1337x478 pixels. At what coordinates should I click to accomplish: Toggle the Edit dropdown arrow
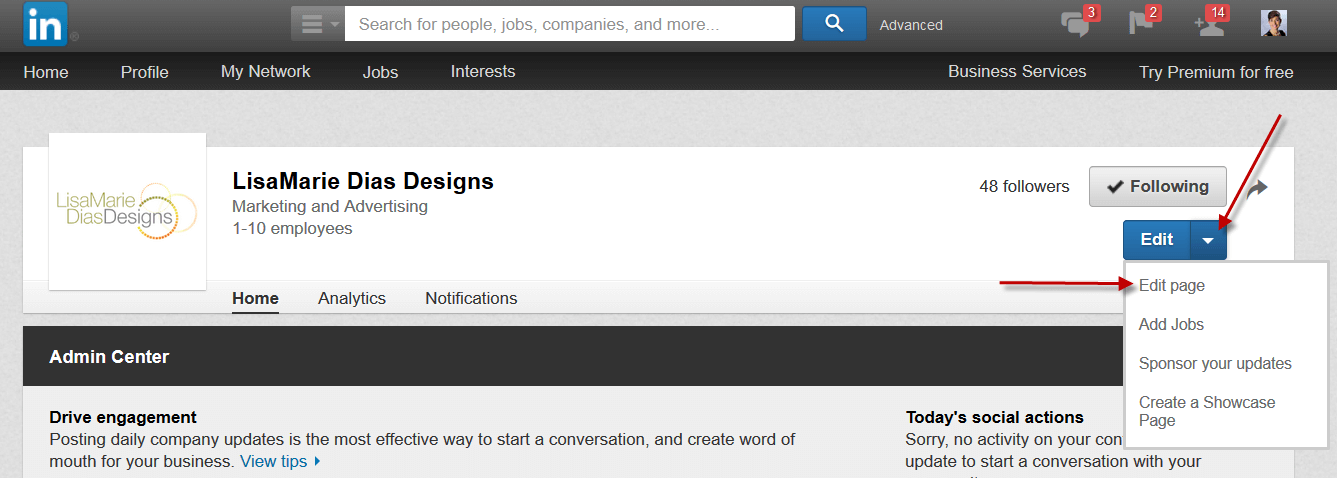1208,240
